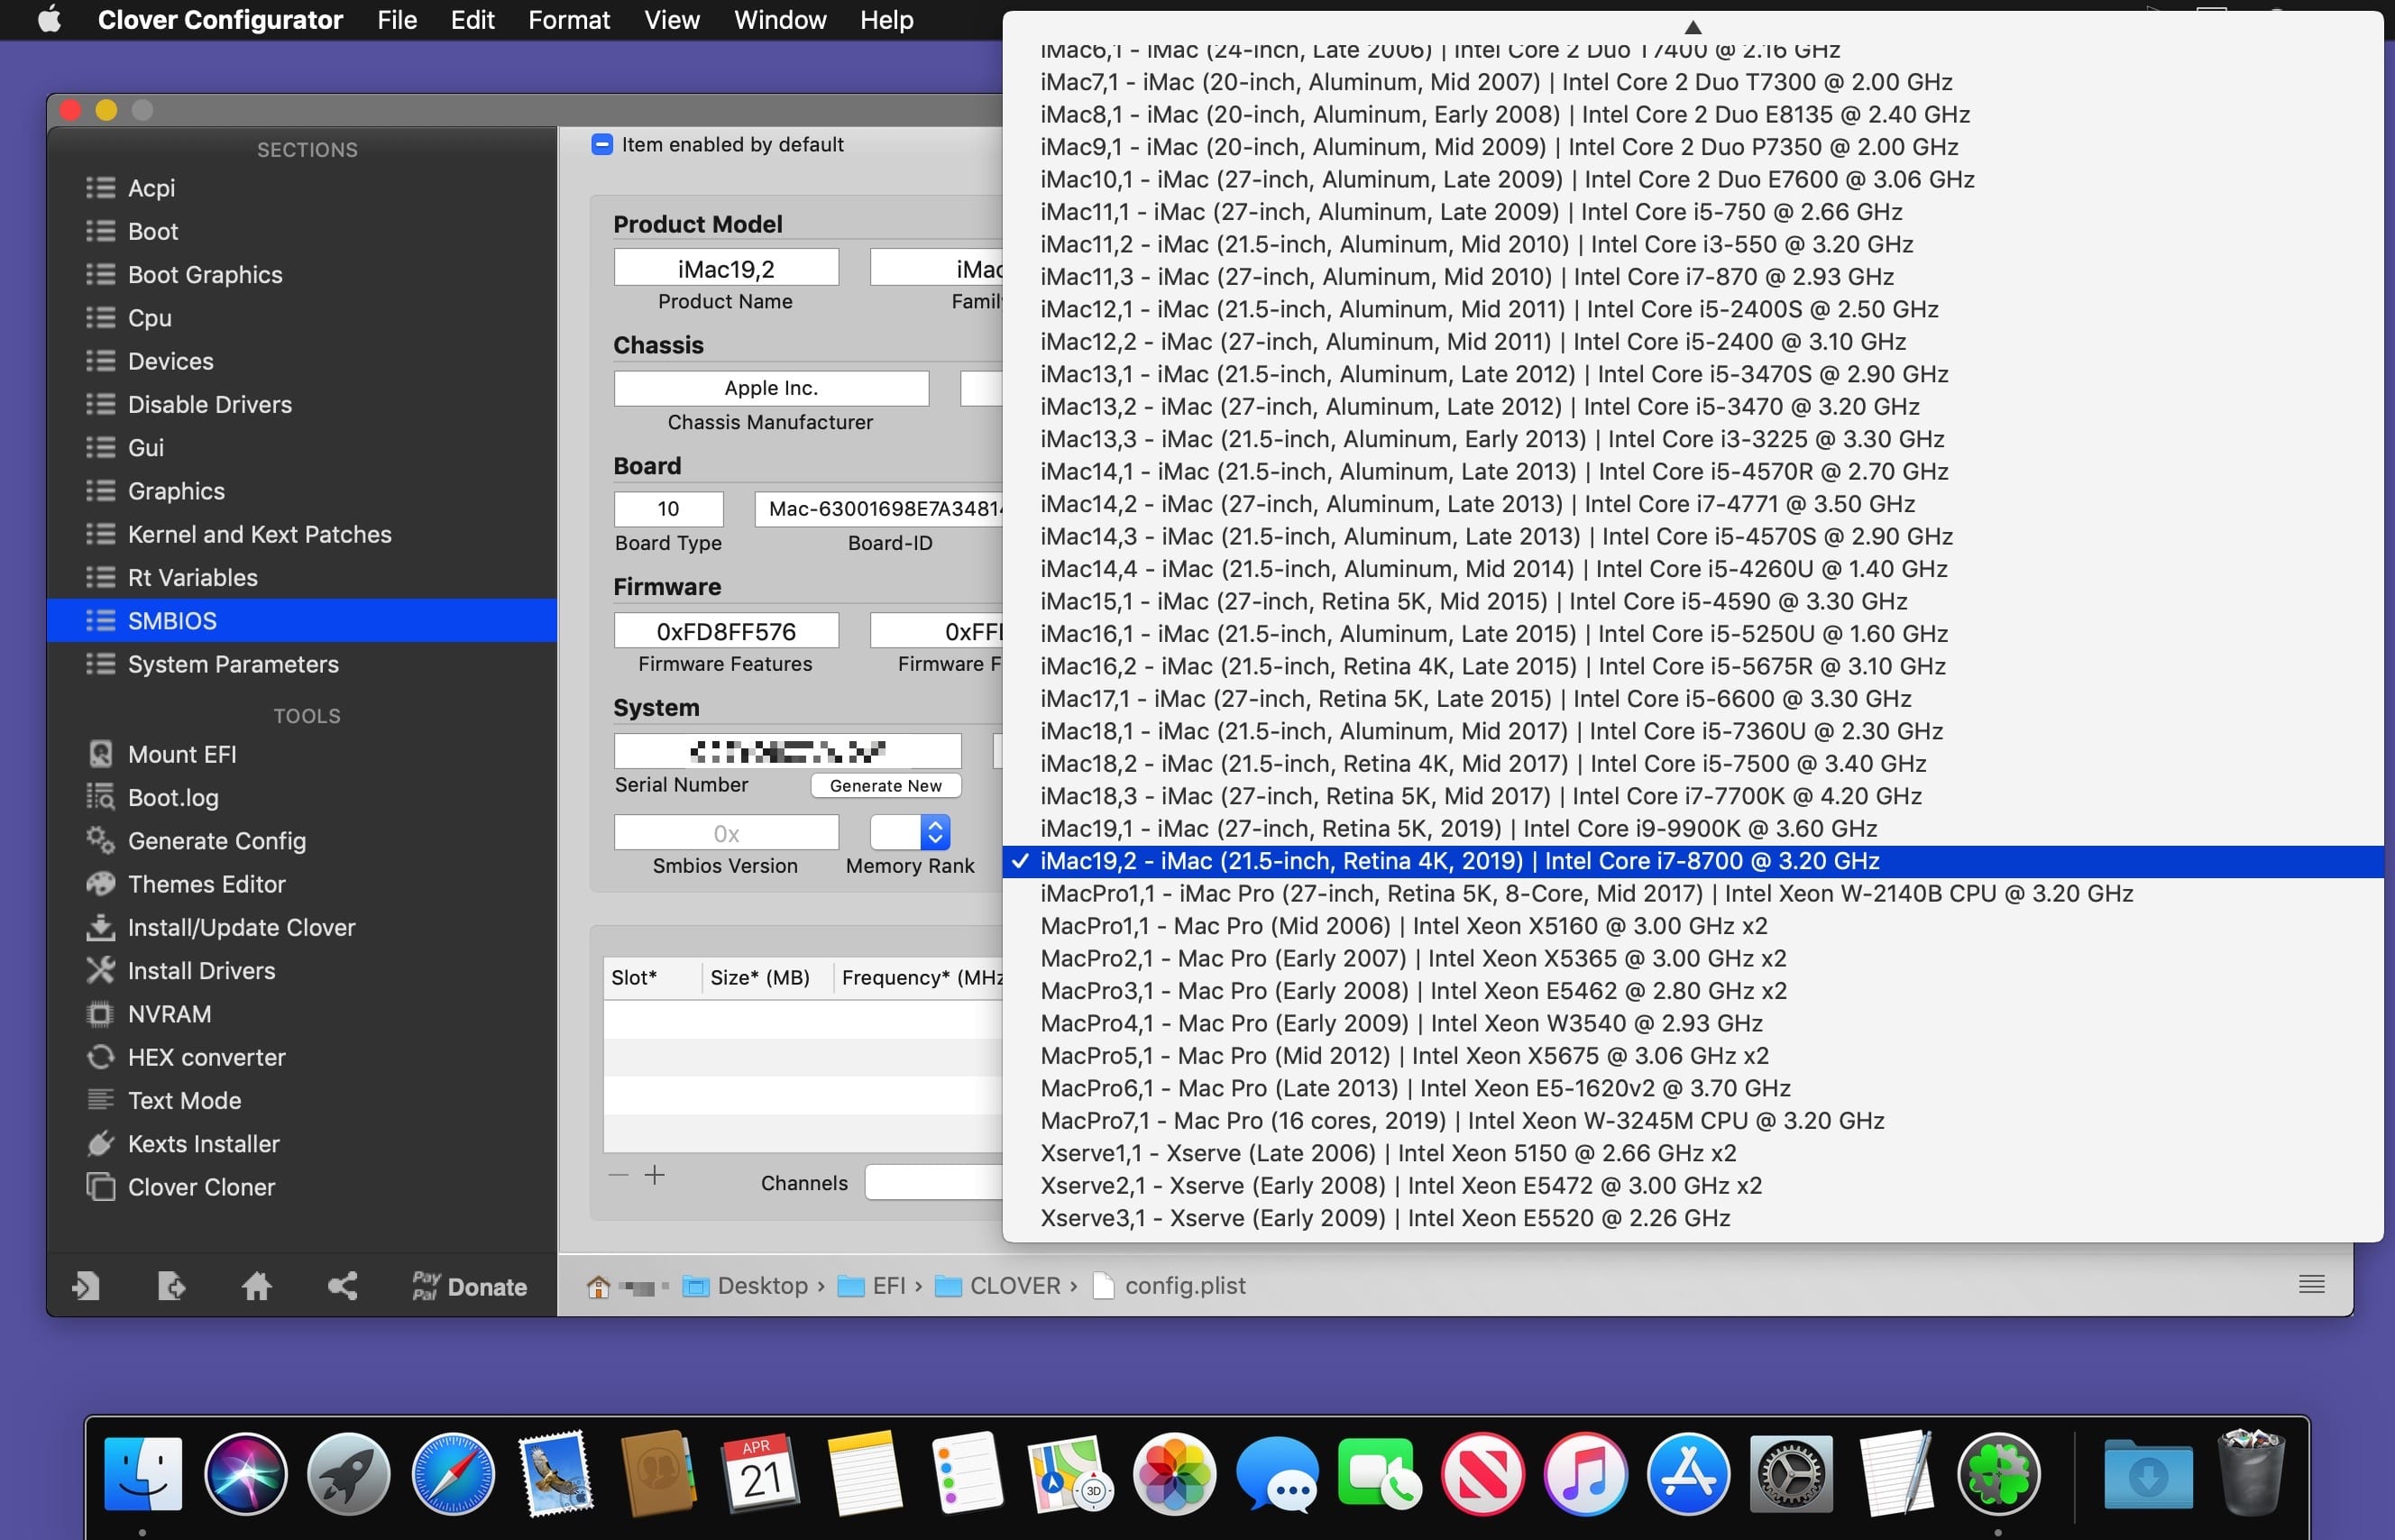This screenshot has height=1540, width=2395.
Task: Click the list icon beside the config.plist path
Action: tap(2311, 1284)
